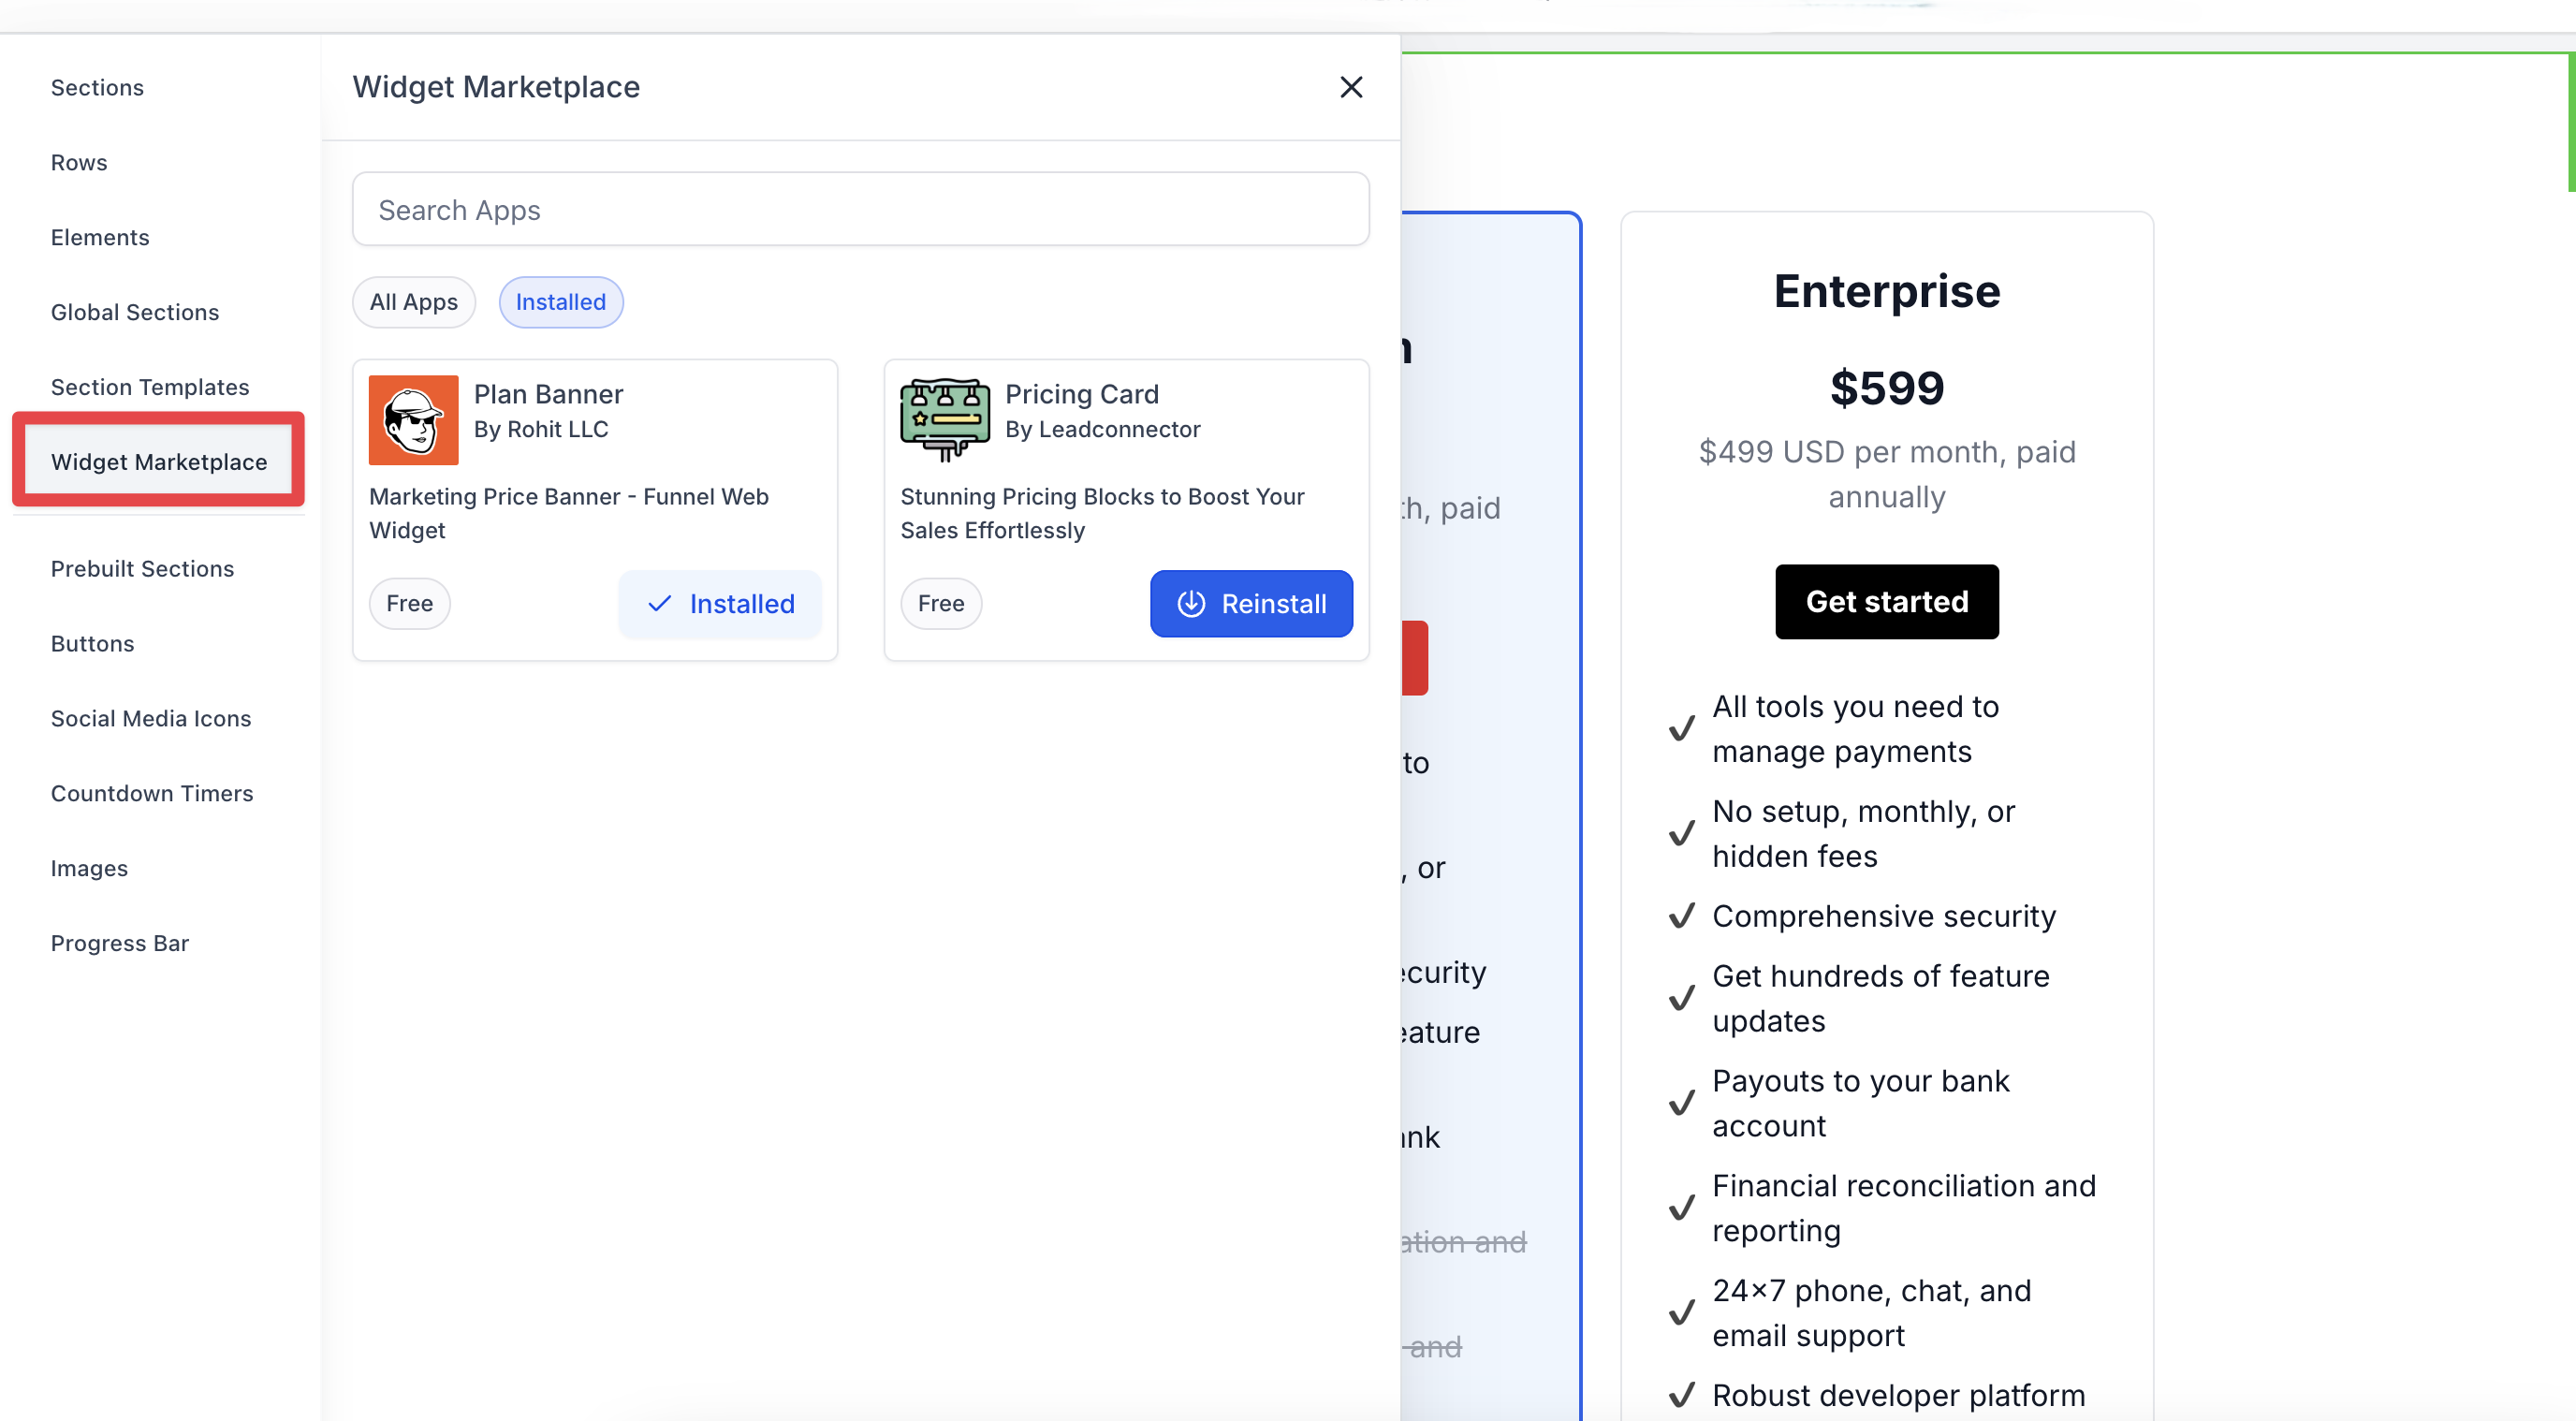Viewport: 2576px width, 1421px height.
Task: Open Progress Bar in the sidebar
Action: pyautogui.click(x=120, y=944)
